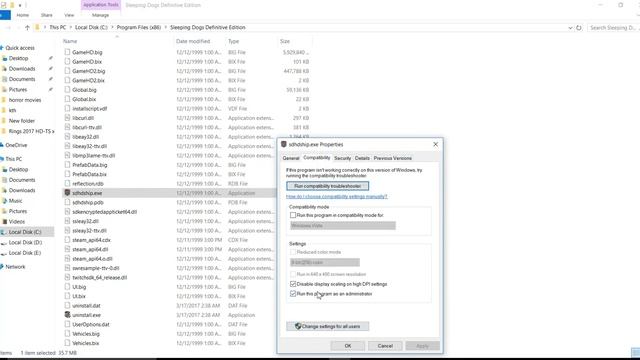Open How do I choose compatibility settings link

(x=336, y=197)
